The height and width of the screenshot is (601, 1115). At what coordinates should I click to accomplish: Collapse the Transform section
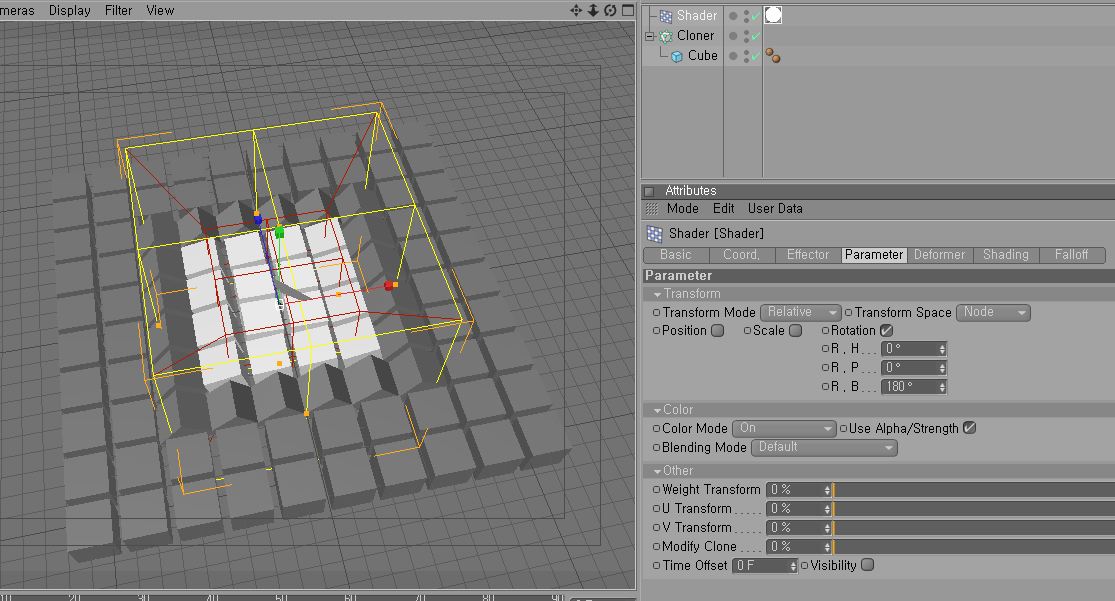click(x=657, y=294)
